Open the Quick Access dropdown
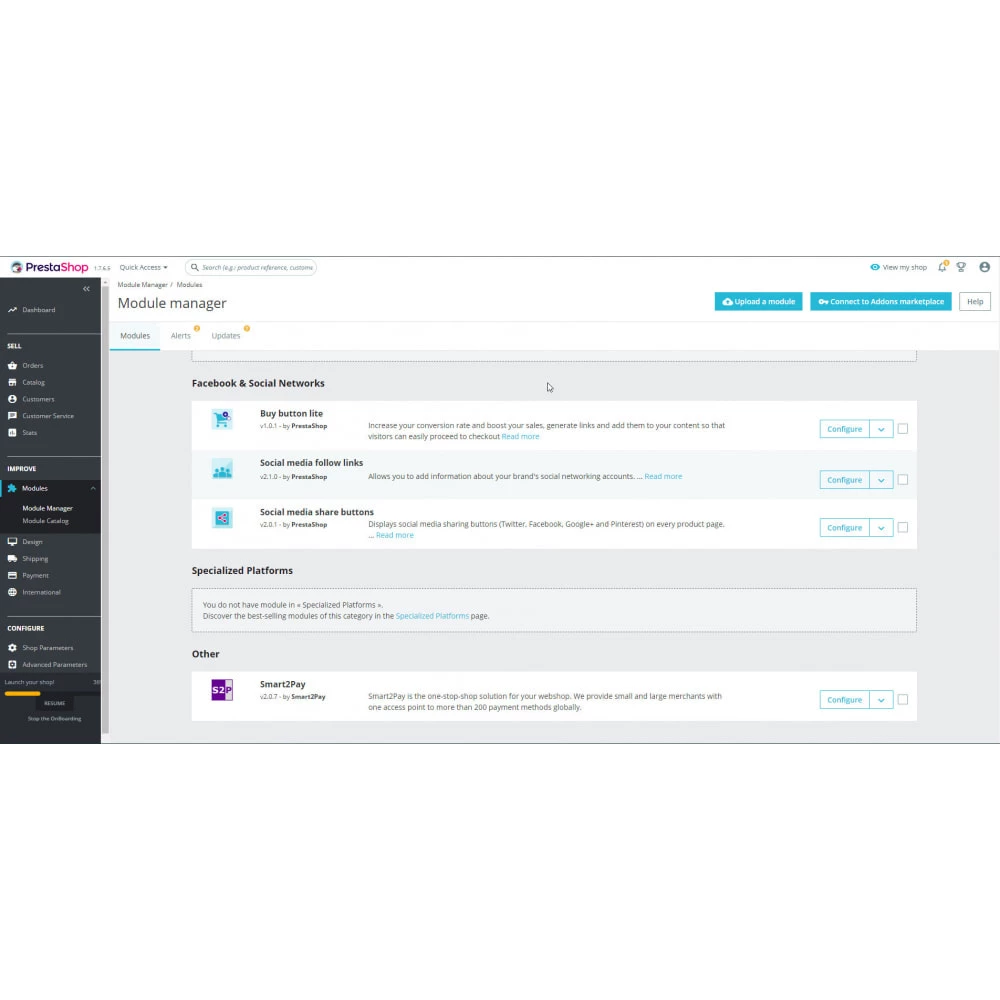Viewport: 1000px width, 1000px height. tap(143, 267)
